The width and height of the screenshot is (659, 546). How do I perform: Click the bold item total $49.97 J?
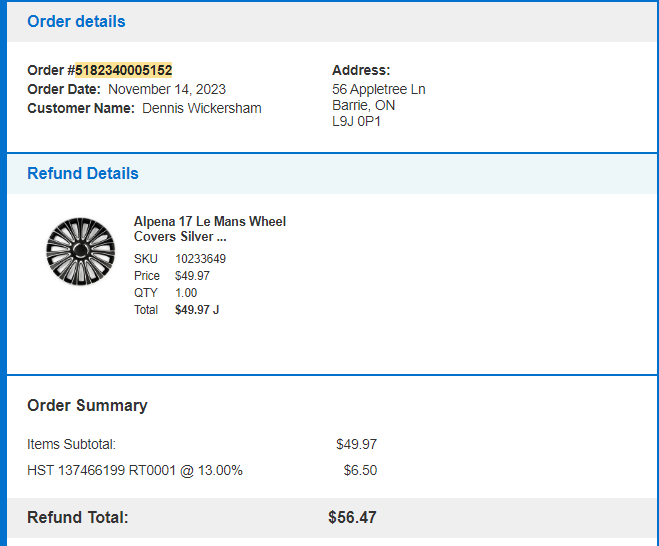[197, 310]
